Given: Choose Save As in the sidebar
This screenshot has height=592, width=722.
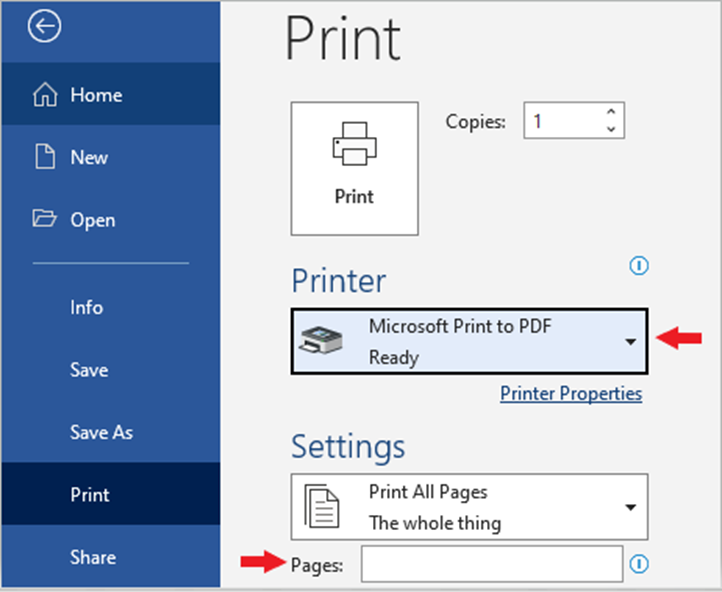Looking at the screenshot, I should coord(101,432).
